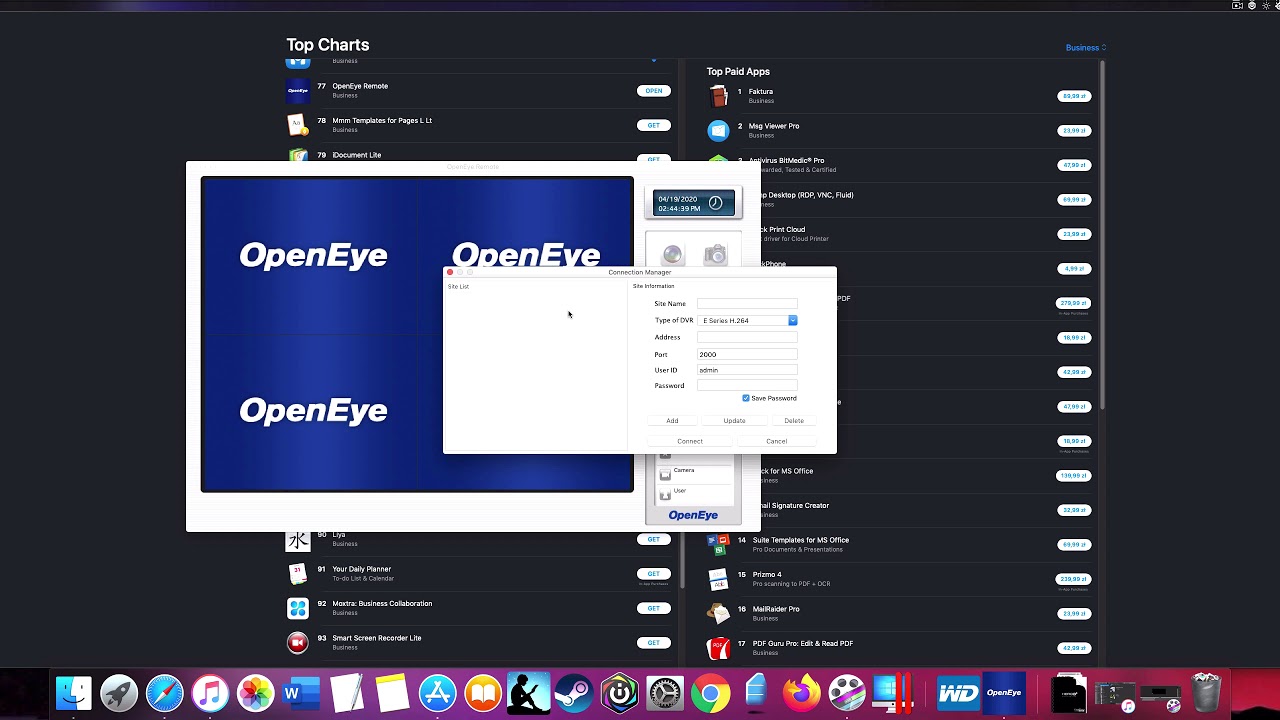Viewport: 1280px width, 720px height.
Task: Click the Top Paid Apps scrollbar
Action: coord(1102,235)
